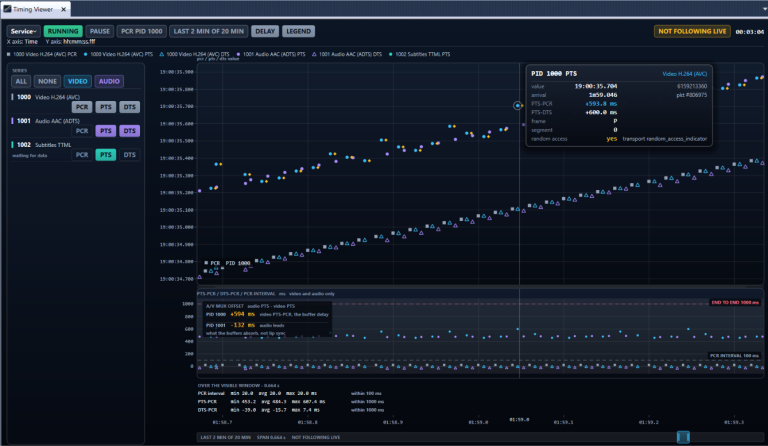Toggle PTS series for PID 1002 subtitles
Viewport: 768px width, 446px height.
[x=106, y=155]
